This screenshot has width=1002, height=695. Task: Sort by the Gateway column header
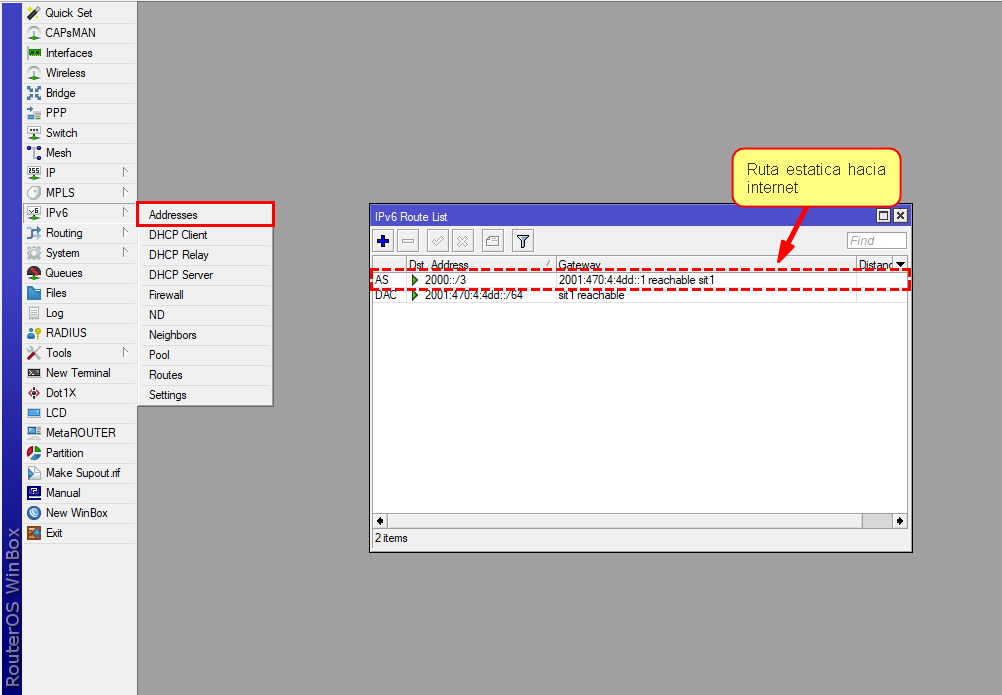pos(705,264)
